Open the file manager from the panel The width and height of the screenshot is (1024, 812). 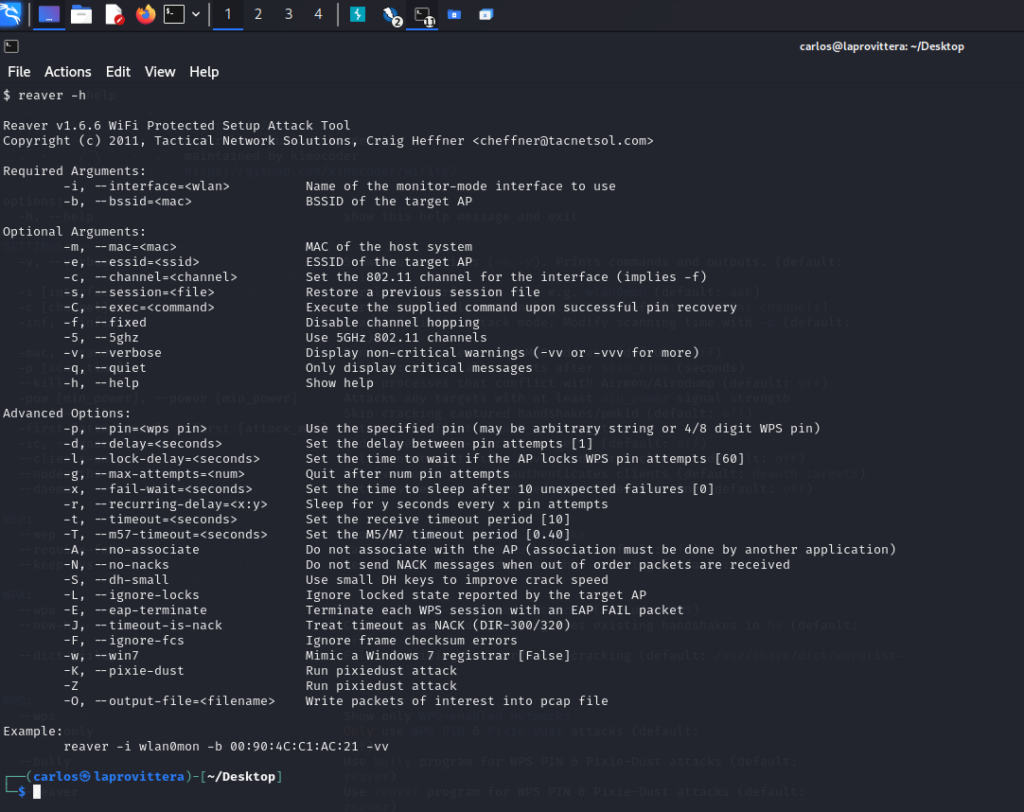[x=81, y=14]
